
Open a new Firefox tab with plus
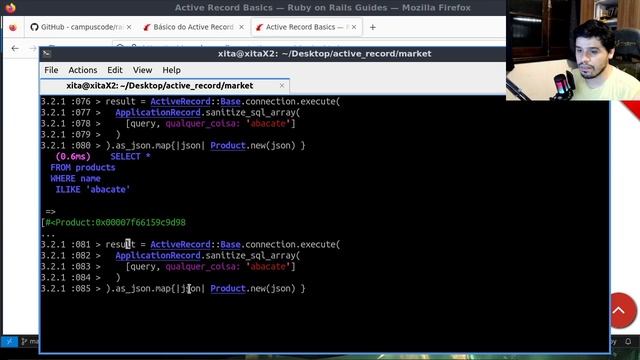[373, 27]
